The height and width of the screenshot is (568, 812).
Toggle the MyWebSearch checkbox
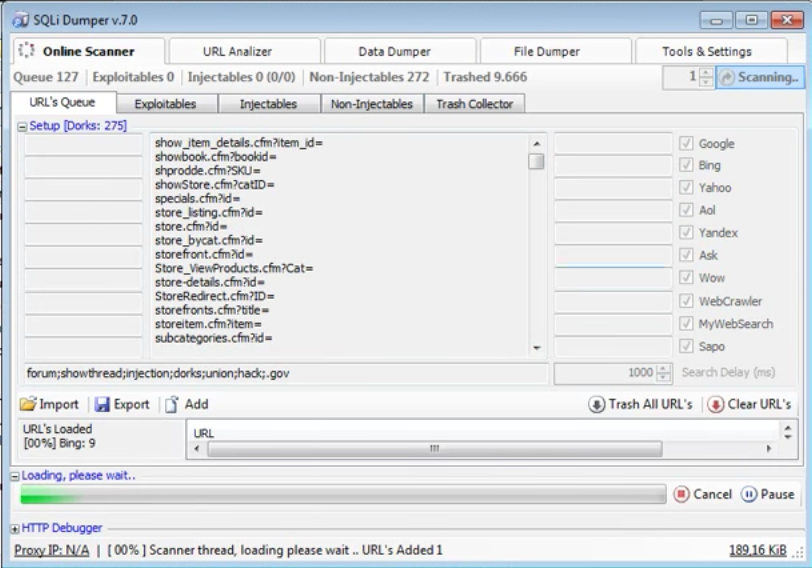[x=686, y=324]
